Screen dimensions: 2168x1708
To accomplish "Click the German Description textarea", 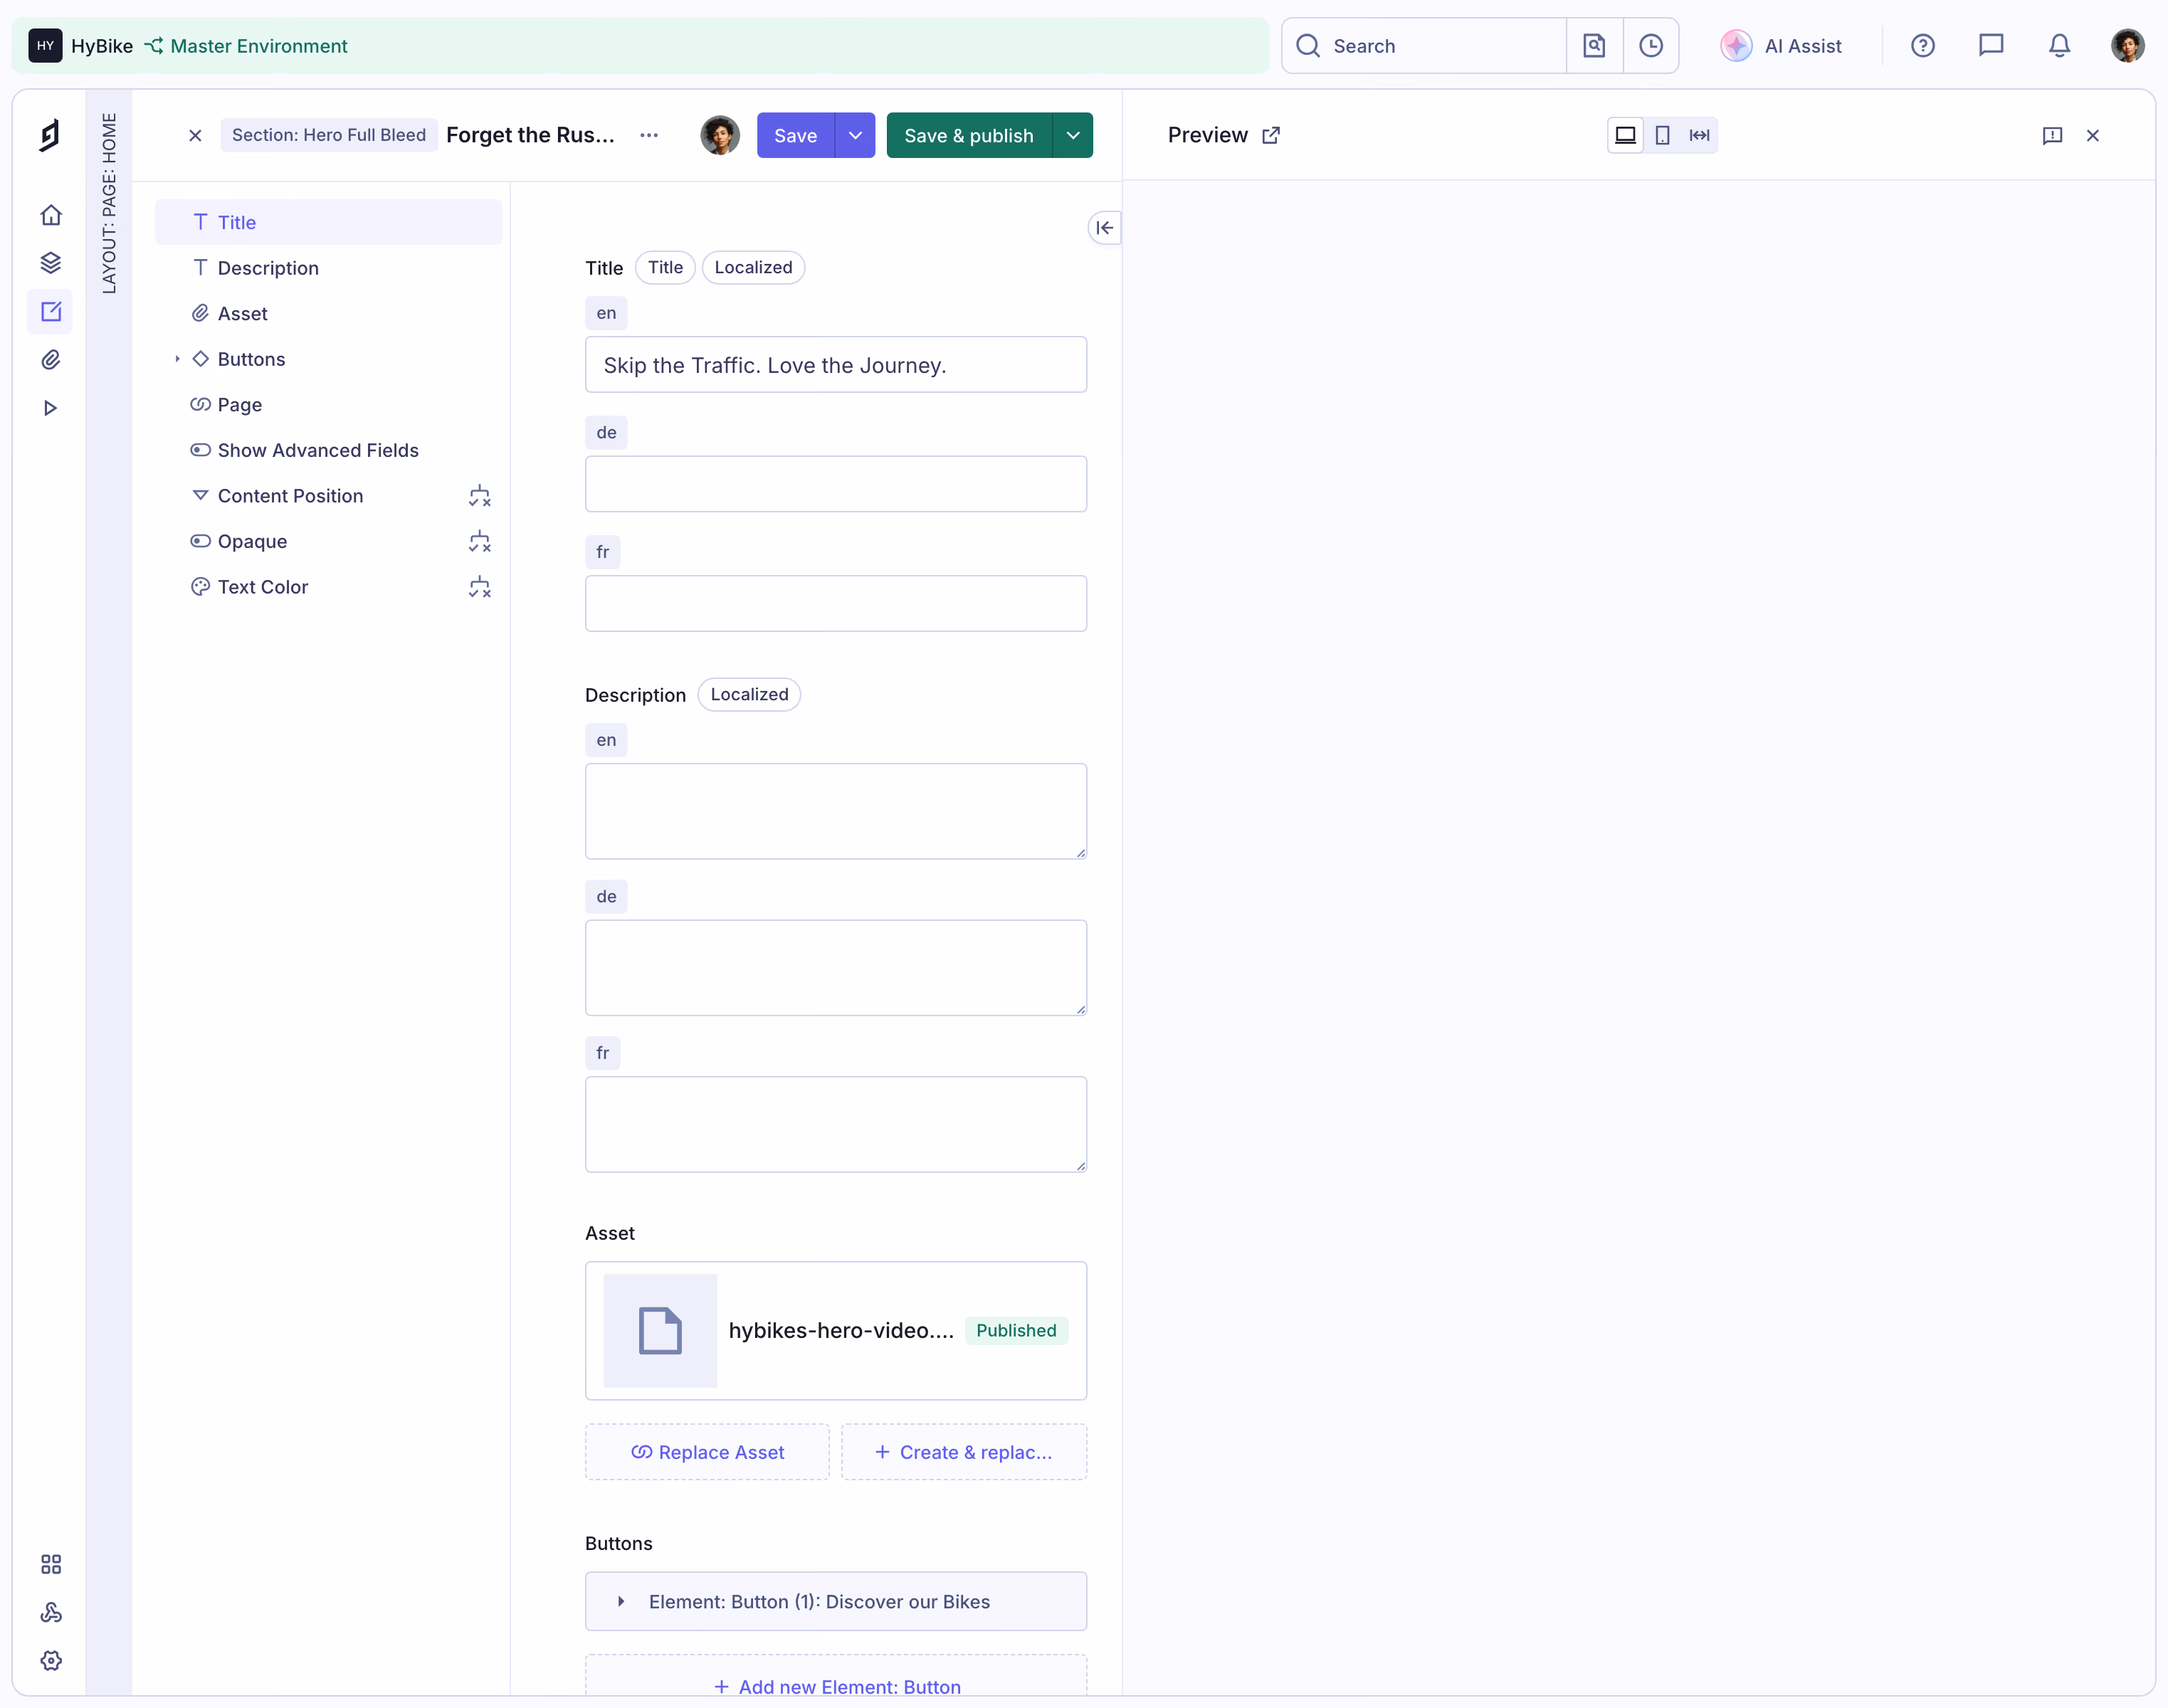I will [836, 968].
